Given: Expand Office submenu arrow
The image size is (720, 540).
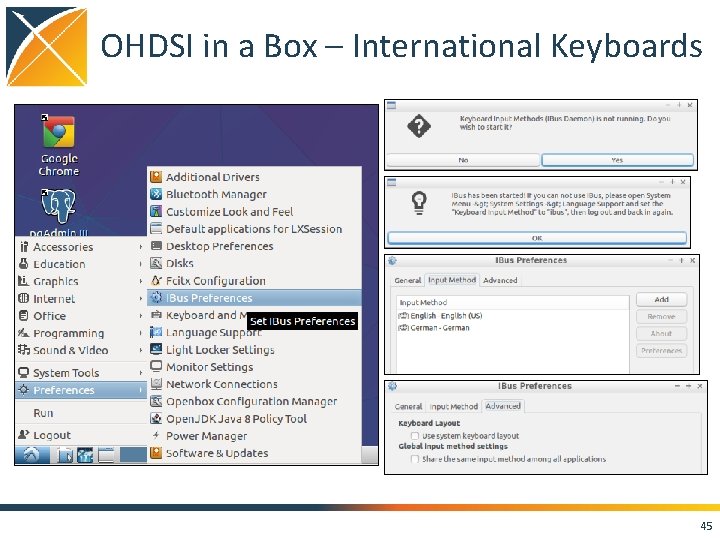Looking at the screenshot, I should [x=141, y=316].
